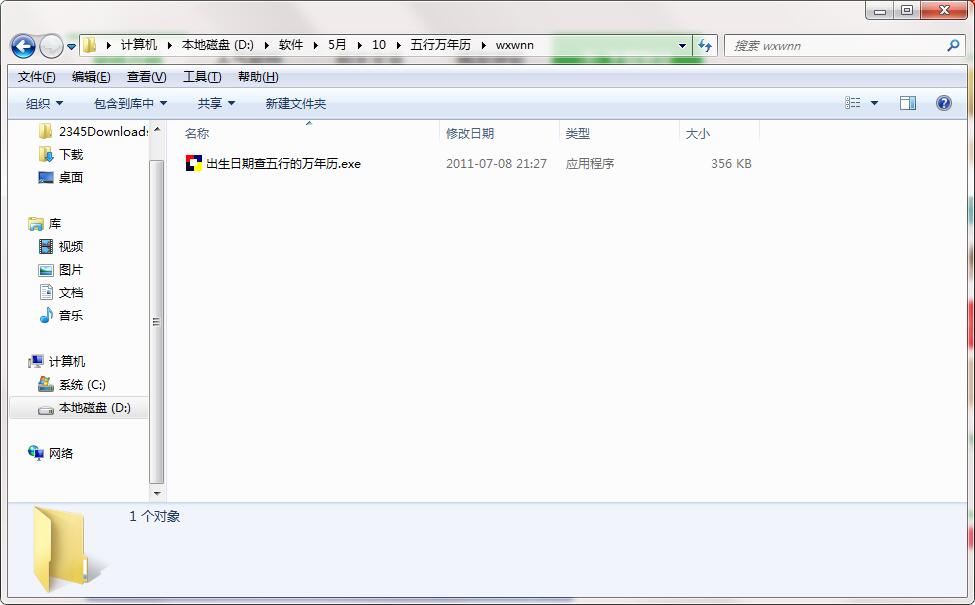The height and width of the screenshot is (605, 975).
Task: Click the navigation pane vertical scrollbar
Action: coord(156,320)
